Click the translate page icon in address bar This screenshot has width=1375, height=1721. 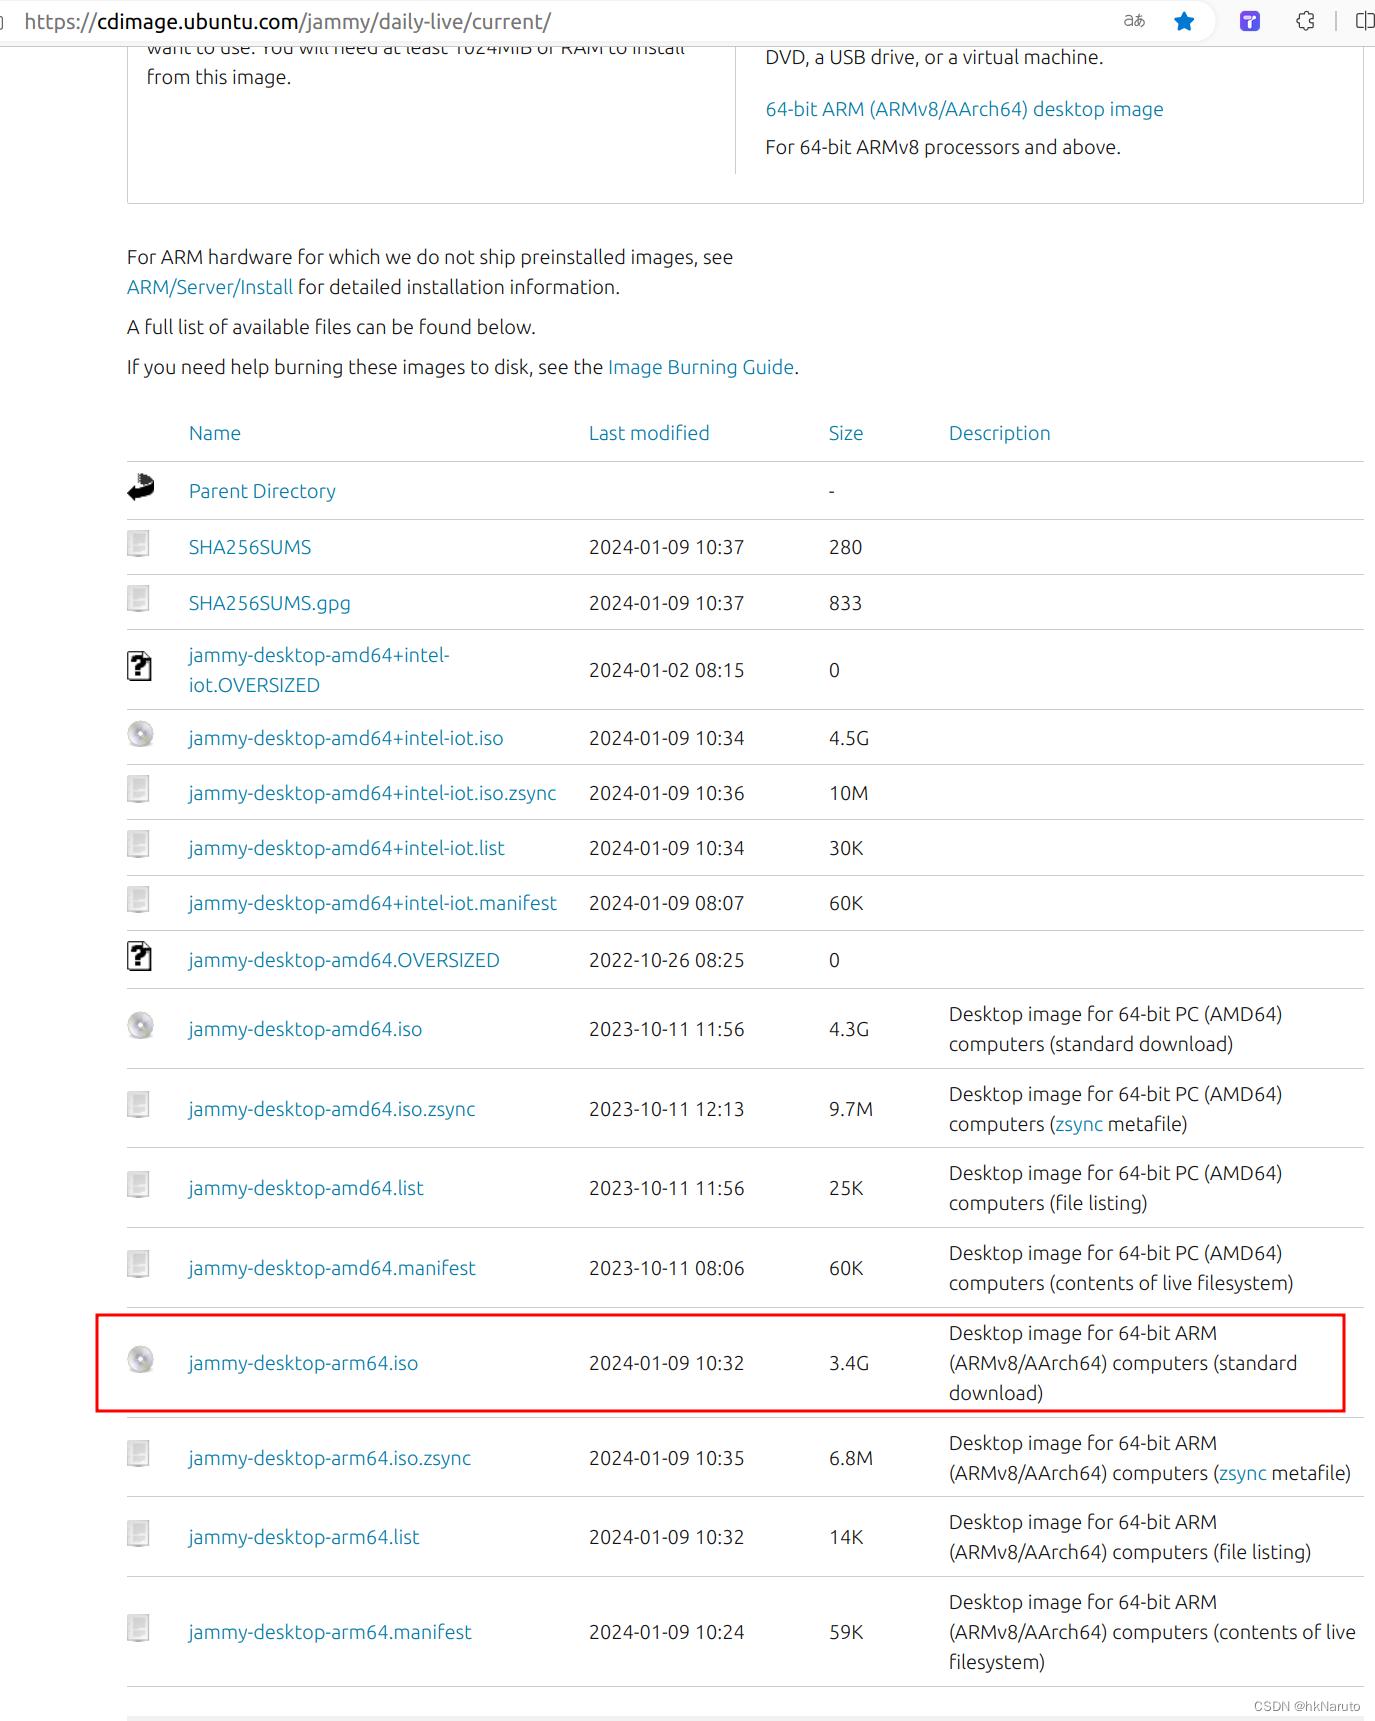click(x=1134, y=21)
